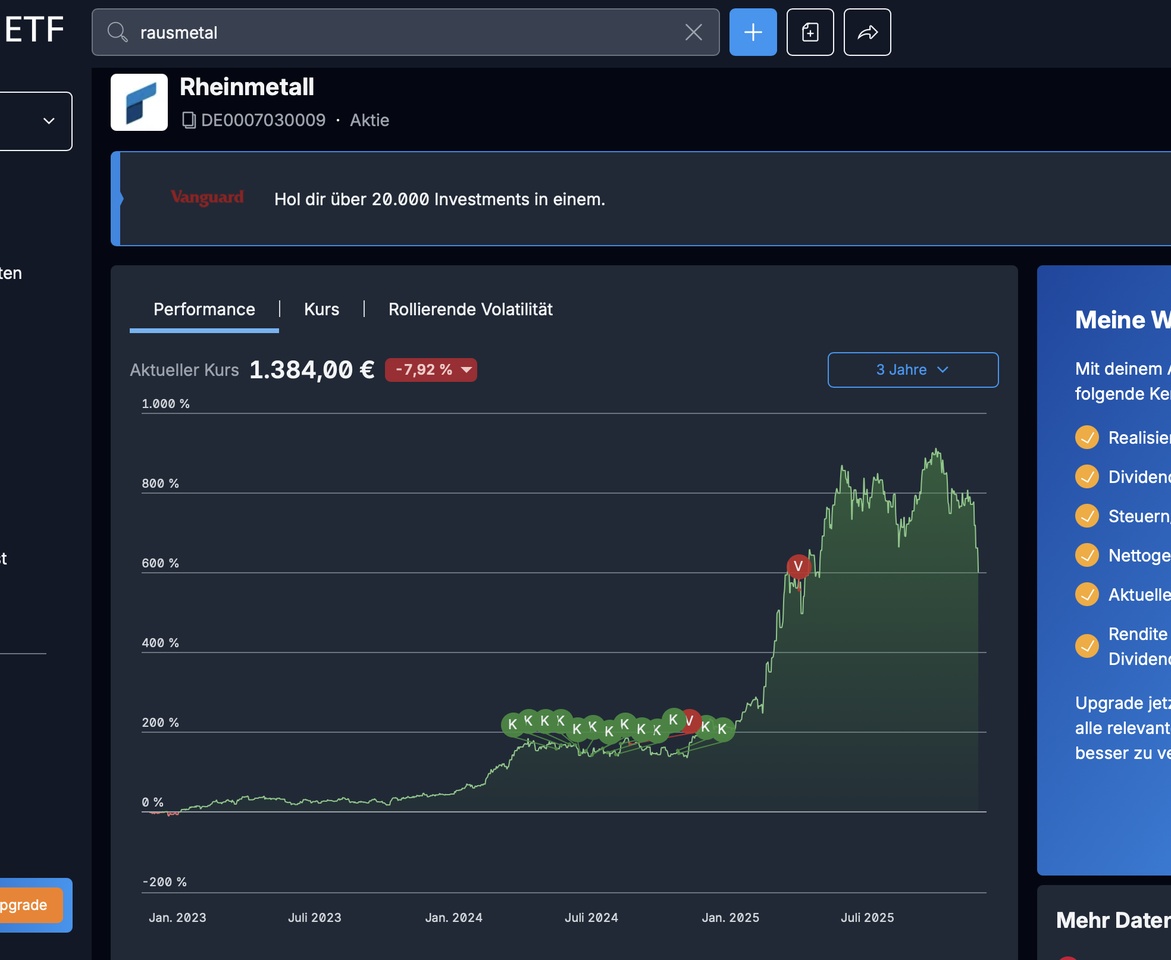Switch to the Kurs tab
Viewport: 1171px width, 960px height.
coord(321,309)
